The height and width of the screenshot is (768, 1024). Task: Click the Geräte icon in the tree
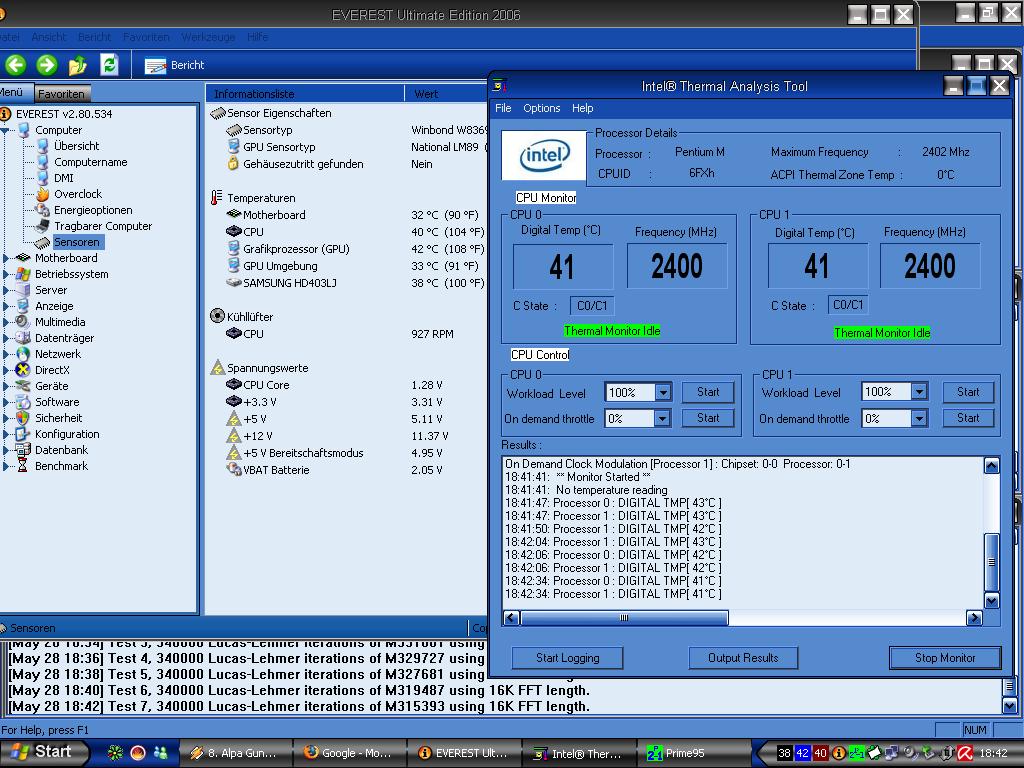(23, 386)
